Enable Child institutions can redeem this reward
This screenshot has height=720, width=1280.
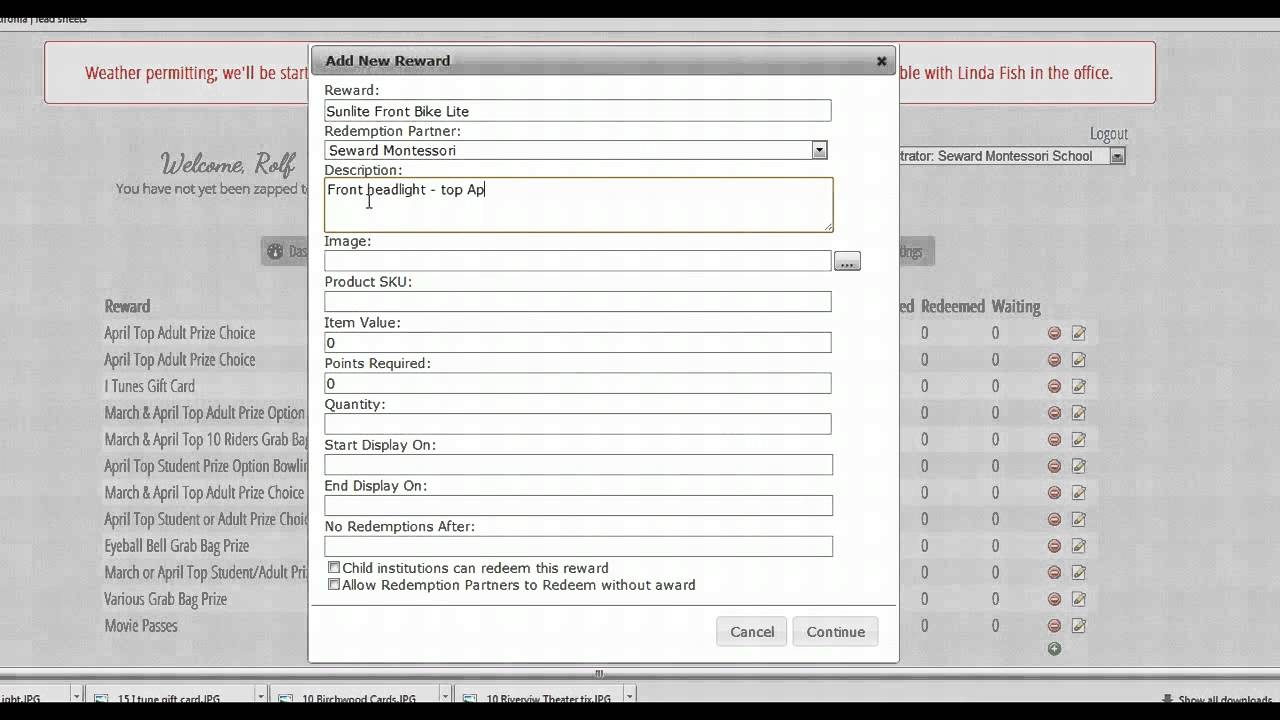pyautogui.click(x=334, y=568)
